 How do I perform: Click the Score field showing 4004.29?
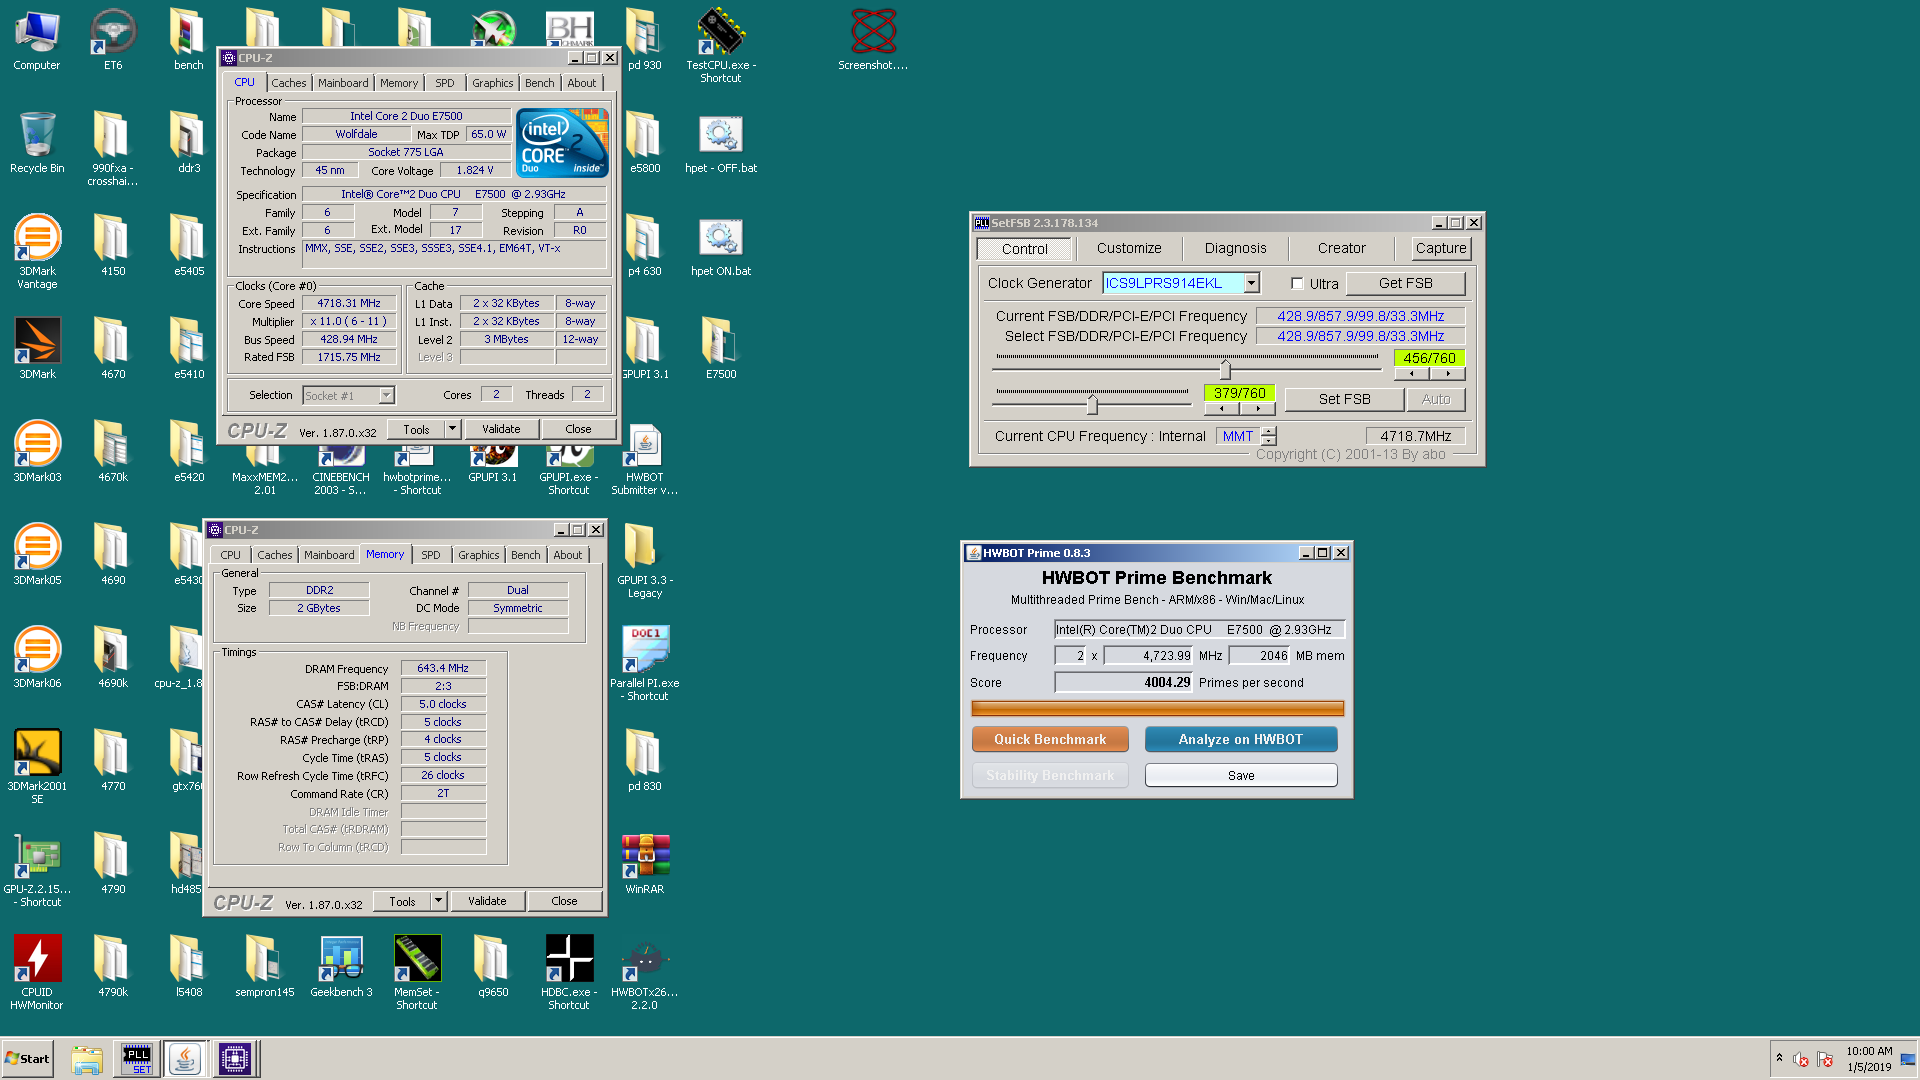tap(1124, 682)
